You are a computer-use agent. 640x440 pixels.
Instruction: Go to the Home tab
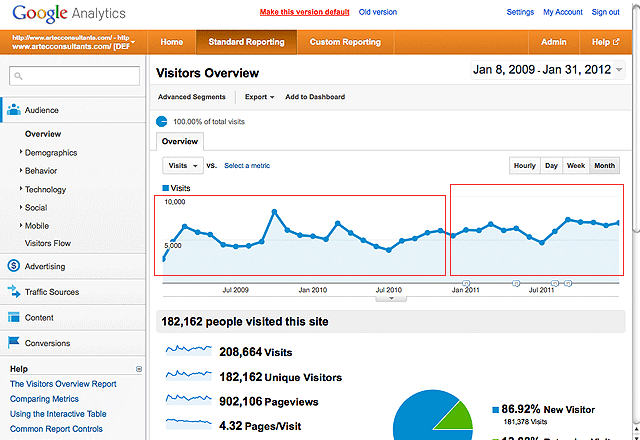(x=172, y=42)
